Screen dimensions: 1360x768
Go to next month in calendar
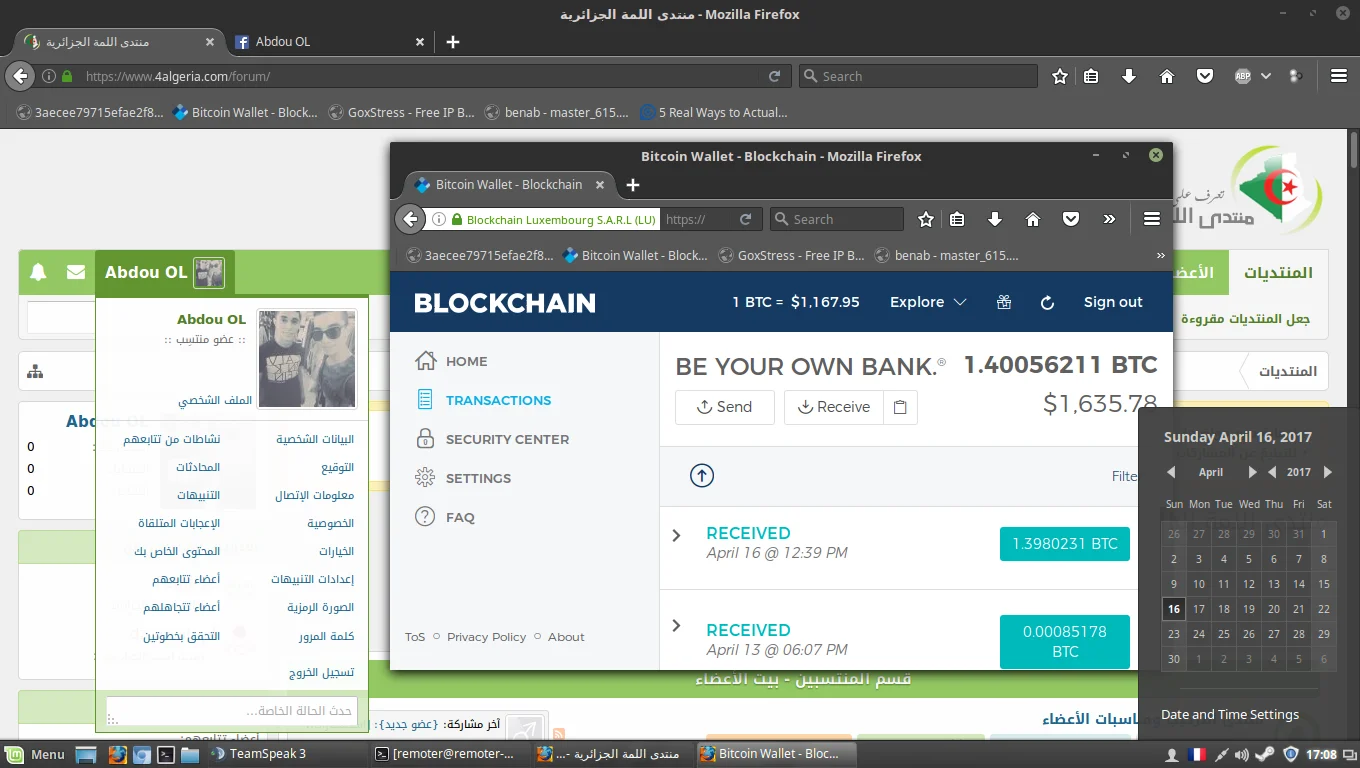1252,472
